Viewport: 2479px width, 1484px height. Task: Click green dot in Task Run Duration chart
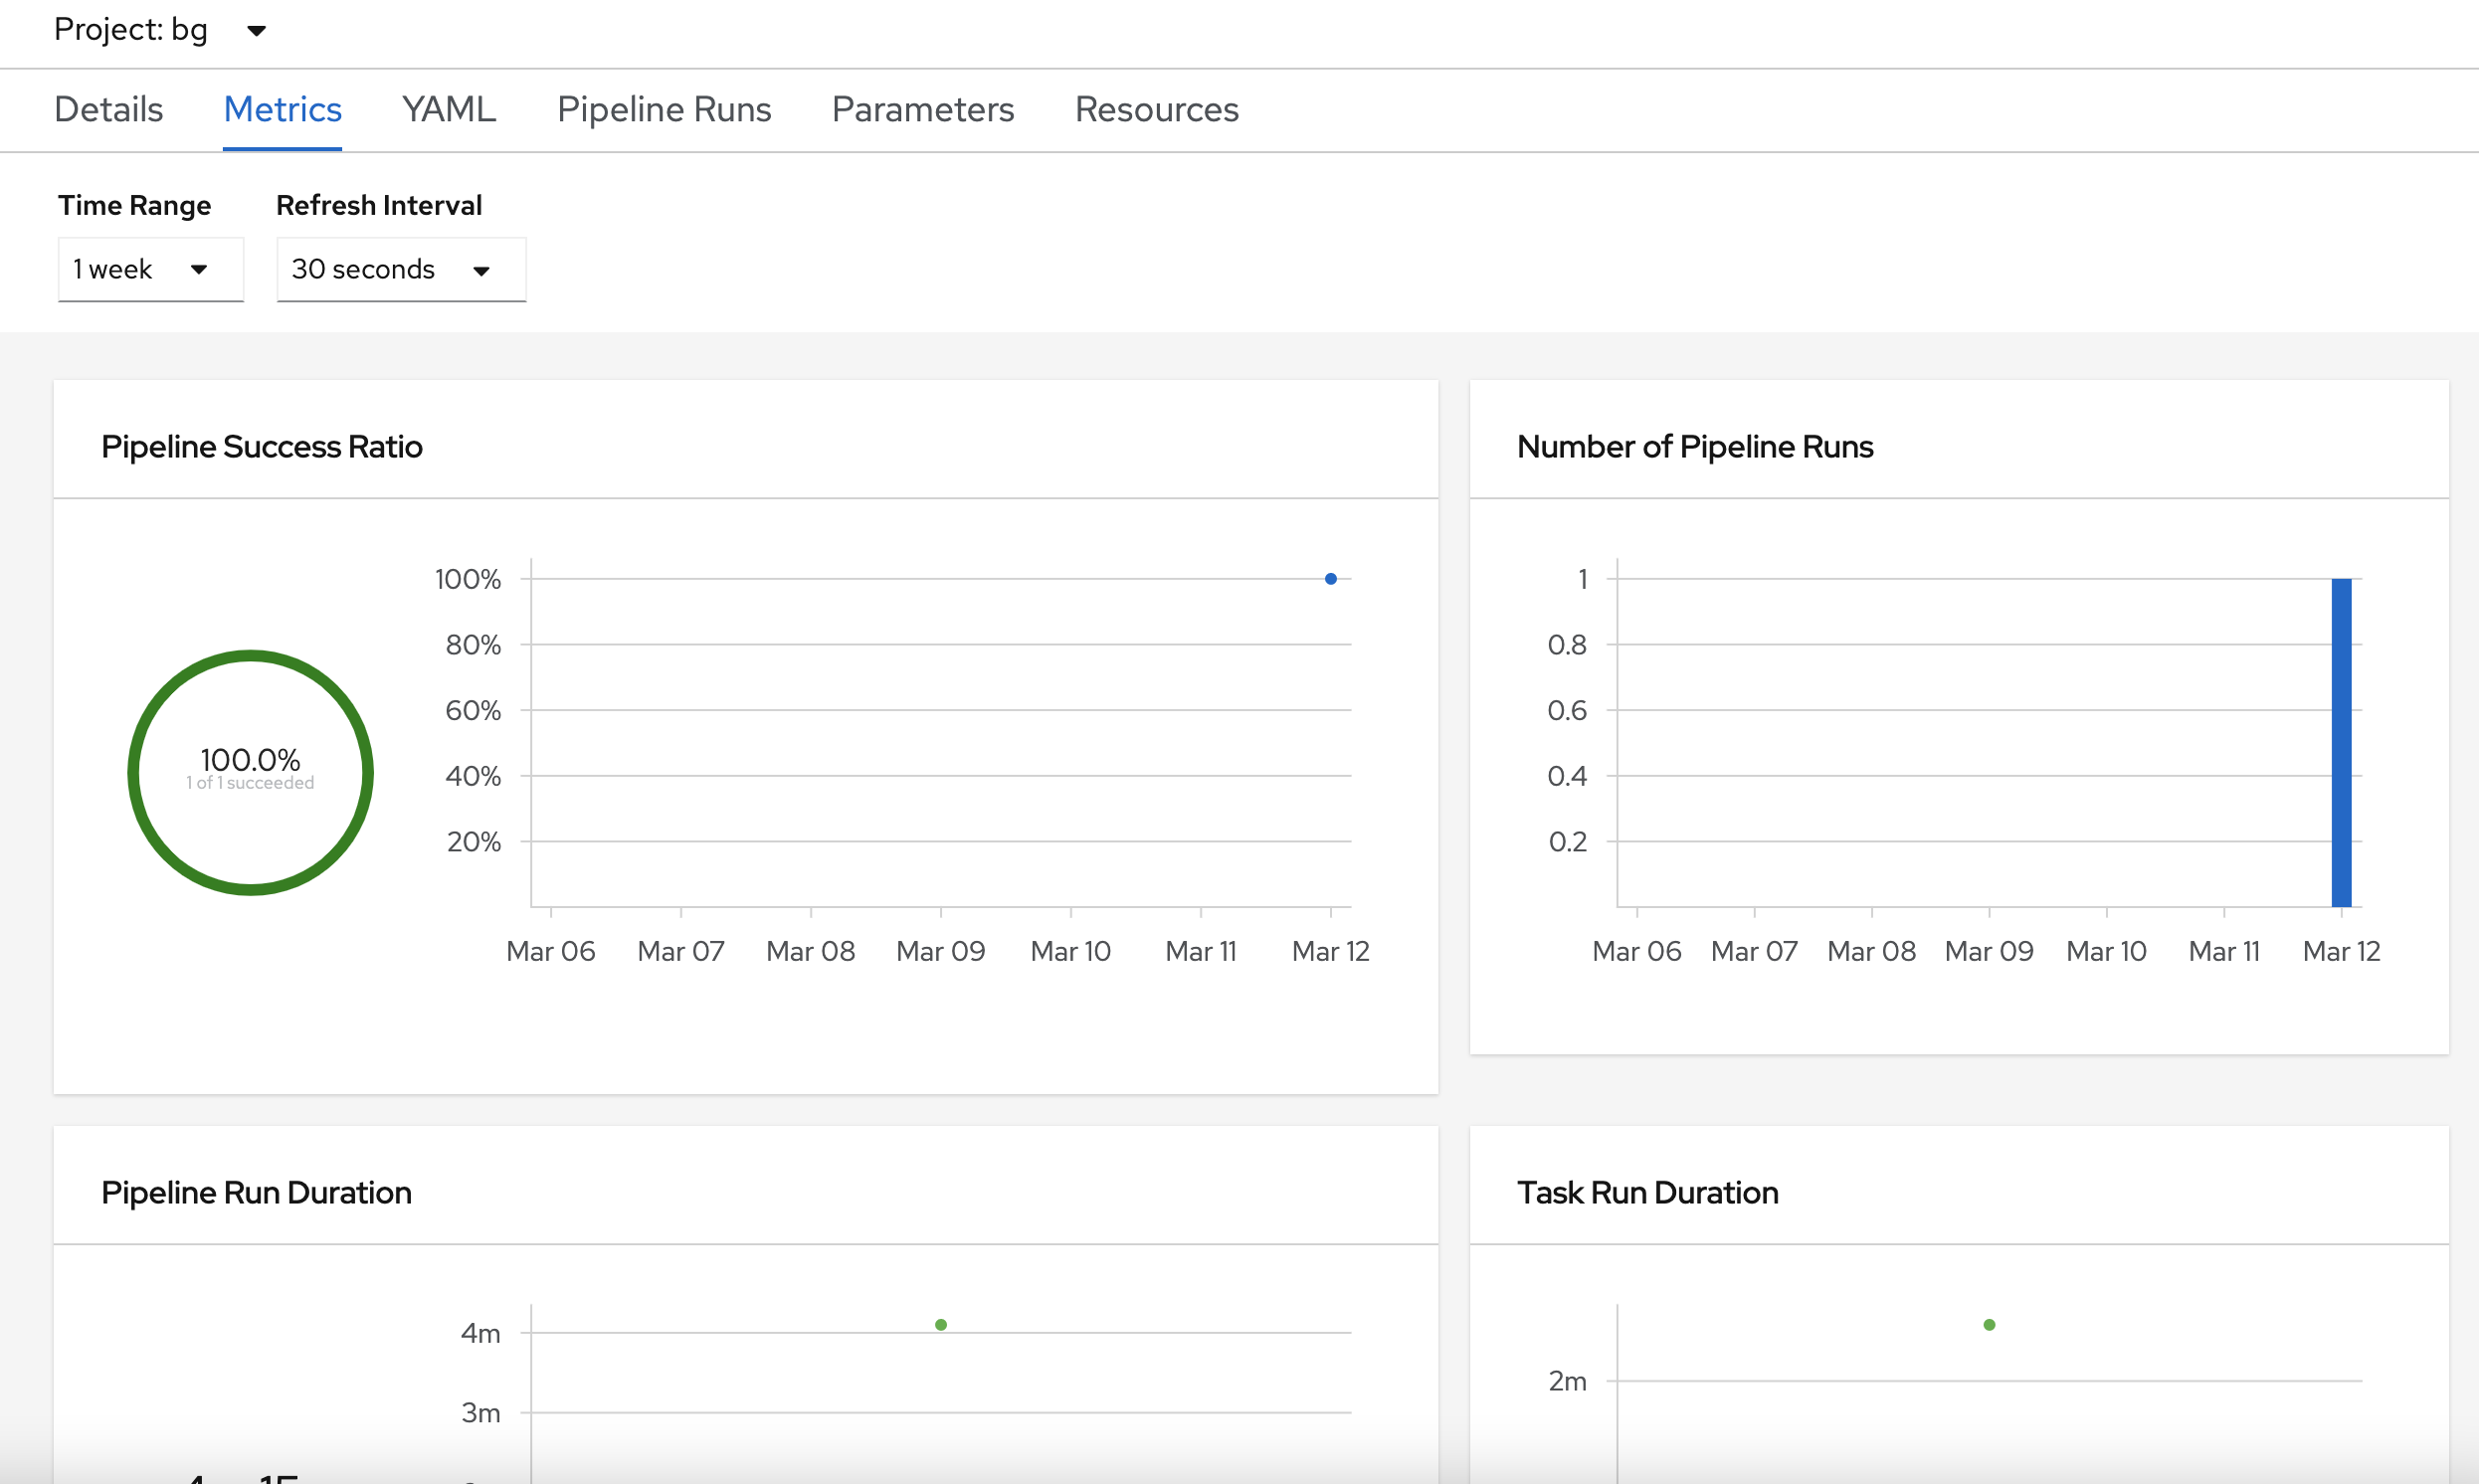(1989, 1325)
